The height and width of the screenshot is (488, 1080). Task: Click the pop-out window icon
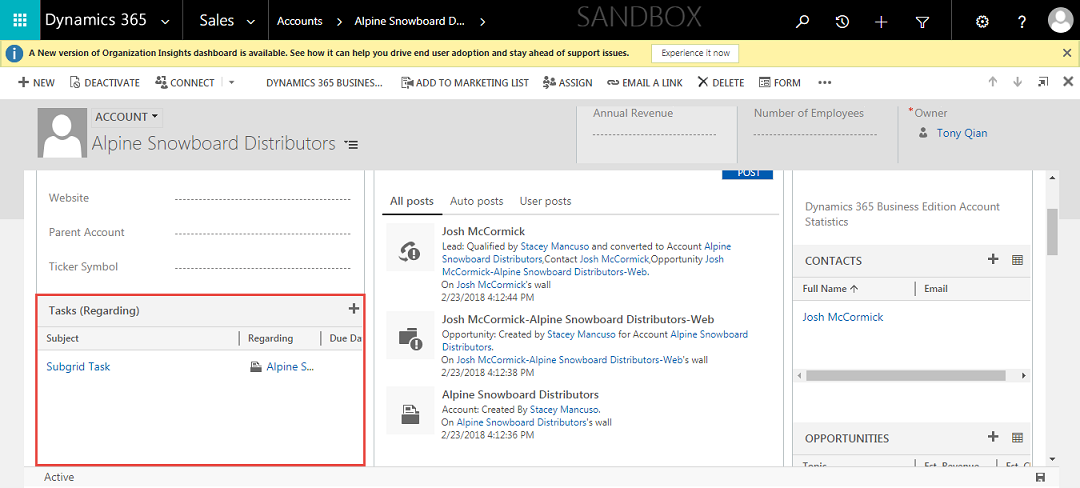(1043, 81)
